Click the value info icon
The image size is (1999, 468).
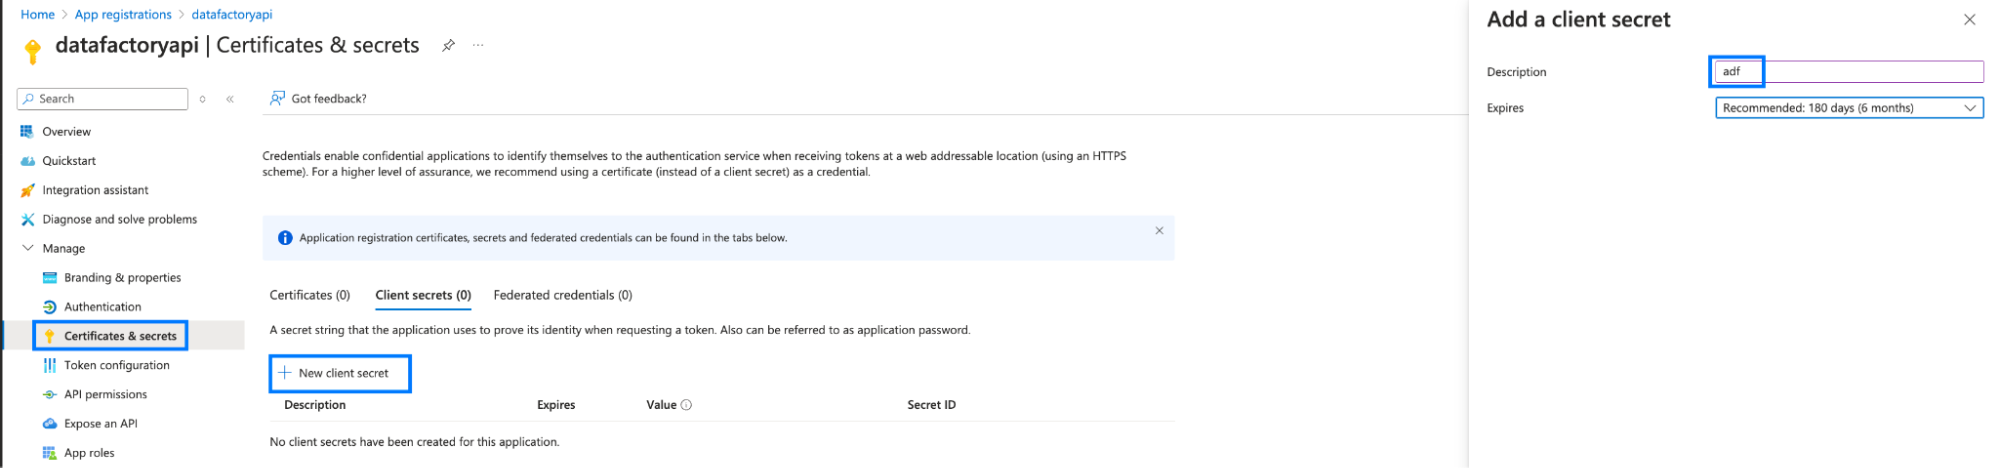pyautogui.click(x=686, y=405)
